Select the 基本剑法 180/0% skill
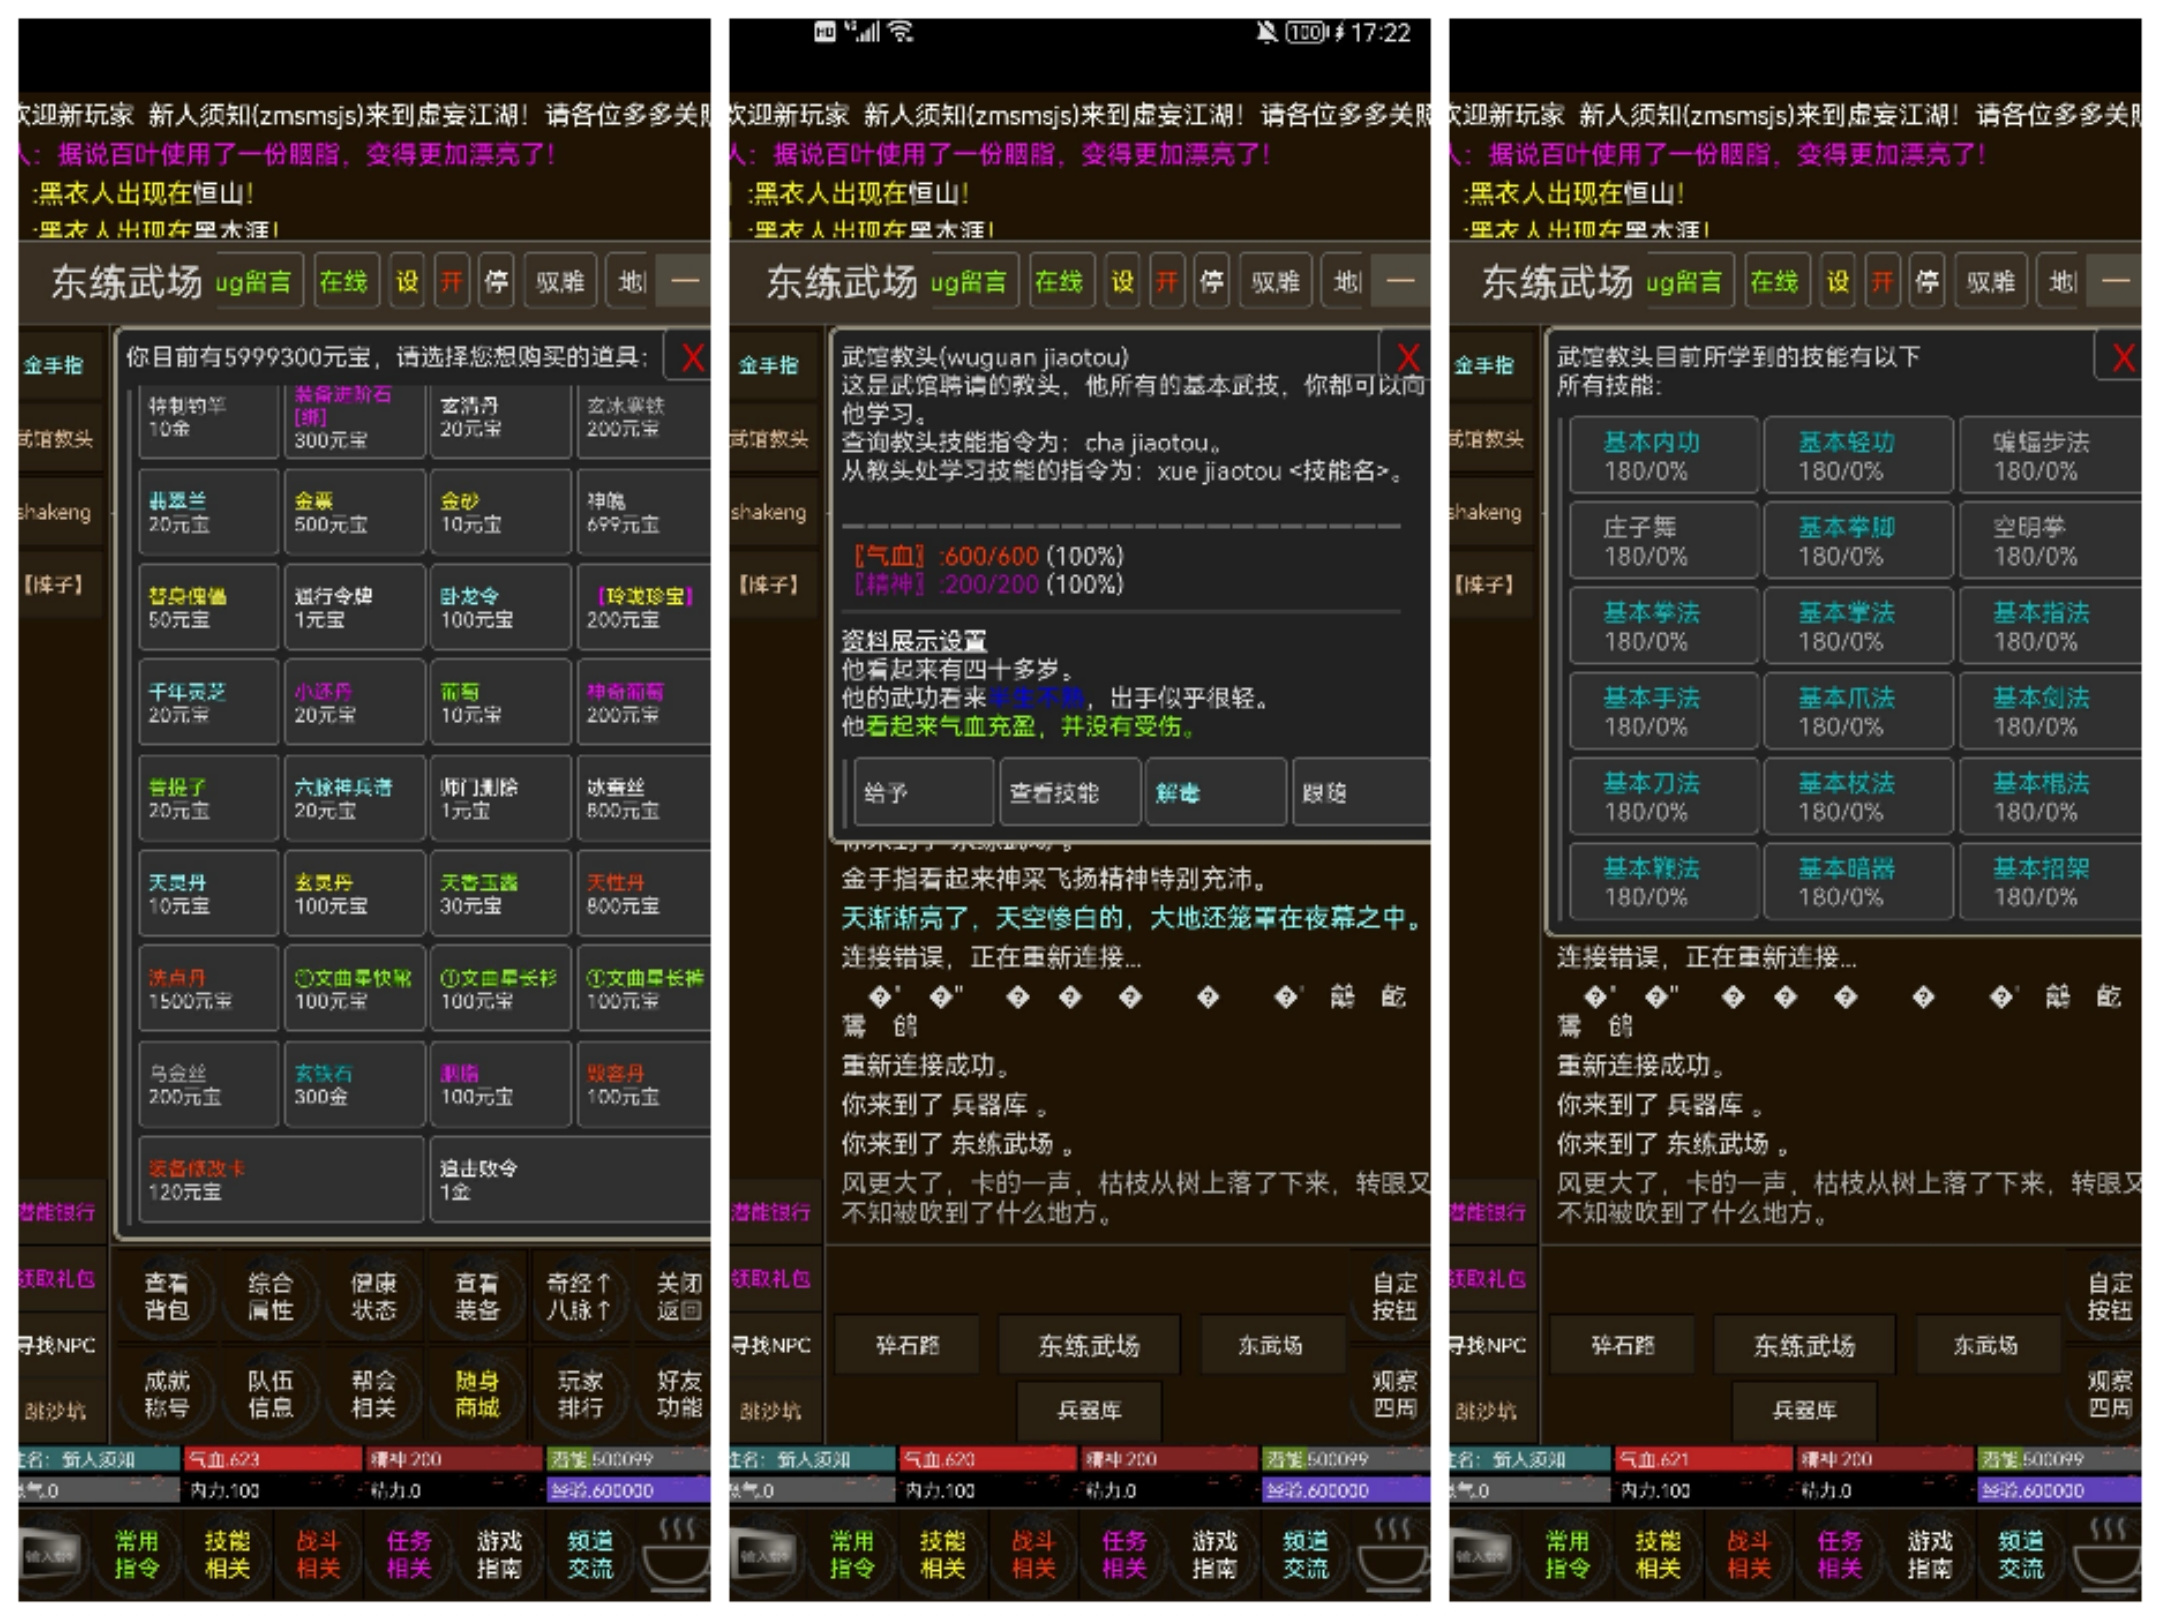This screenshot has height=1620, width=2160. pyautogui.click(x=2050, y=711)
